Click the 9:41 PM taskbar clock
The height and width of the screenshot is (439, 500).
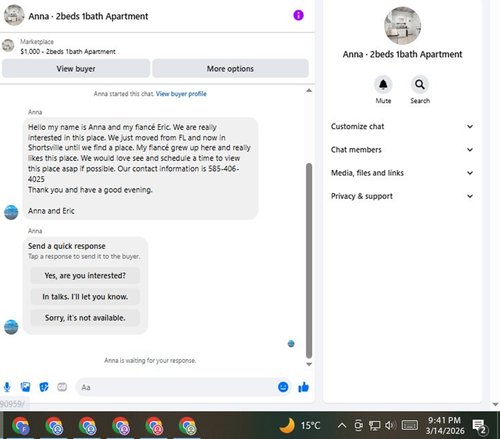pos(444,420)
